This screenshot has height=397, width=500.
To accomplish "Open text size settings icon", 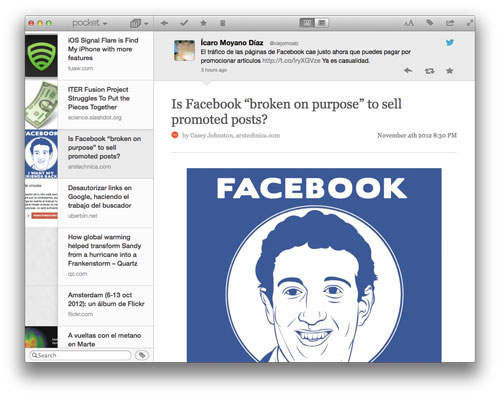I will click(409, 23).
